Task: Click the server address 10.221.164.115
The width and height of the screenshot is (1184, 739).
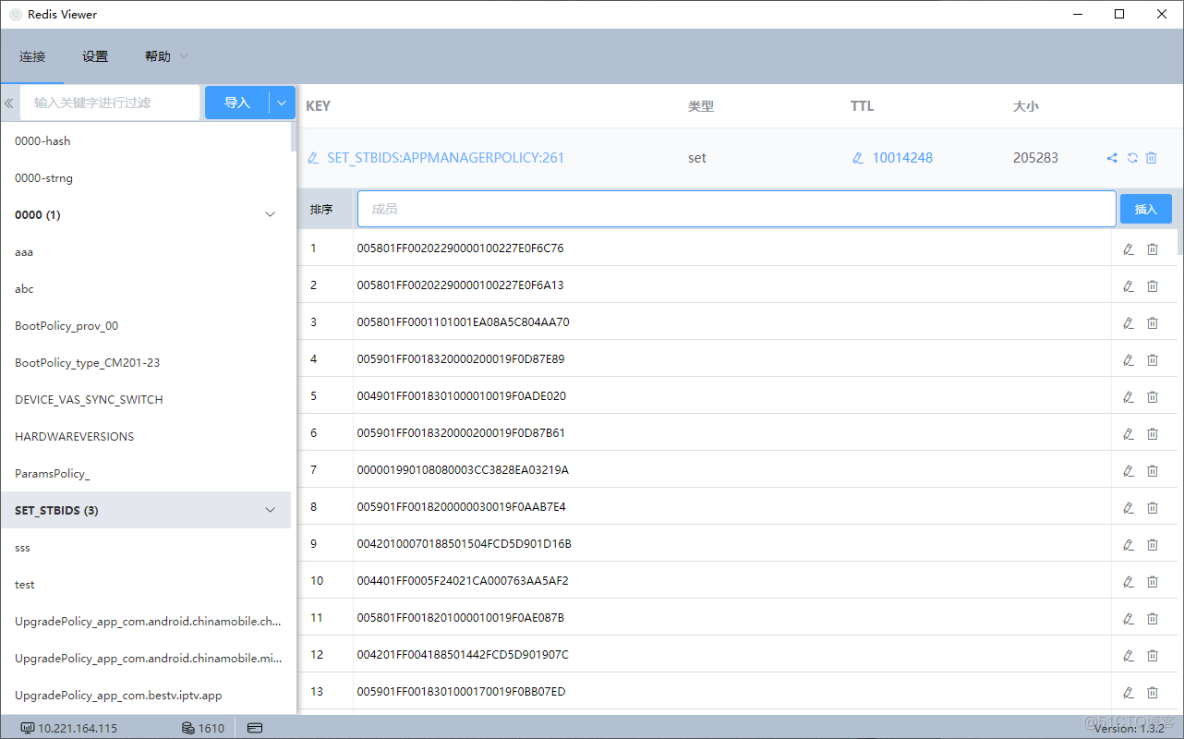Action: pyautogui.click(x=77, y=728)
